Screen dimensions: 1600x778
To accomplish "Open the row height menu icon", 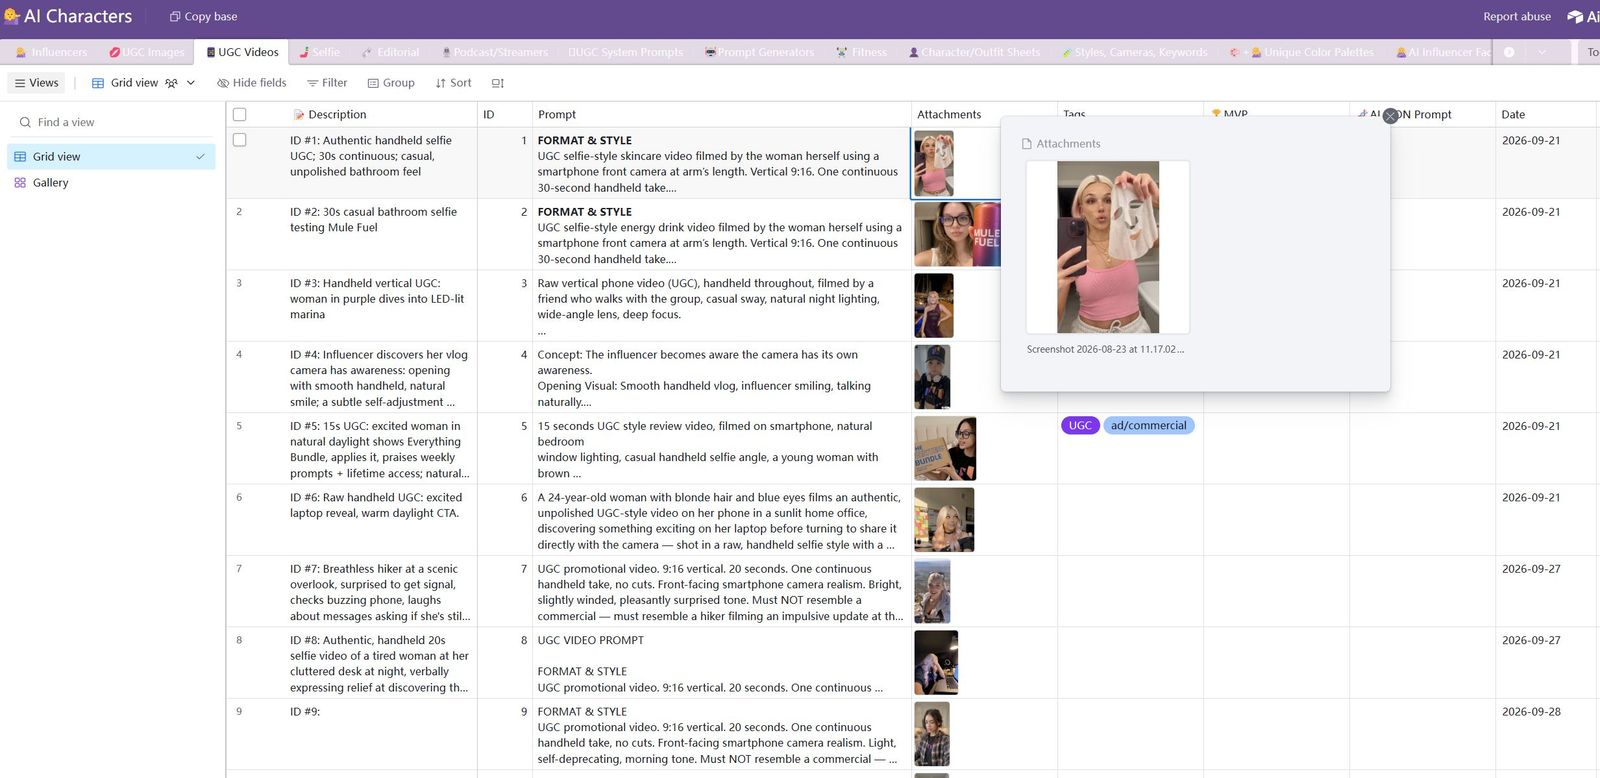I will click(x=498, y=83).
